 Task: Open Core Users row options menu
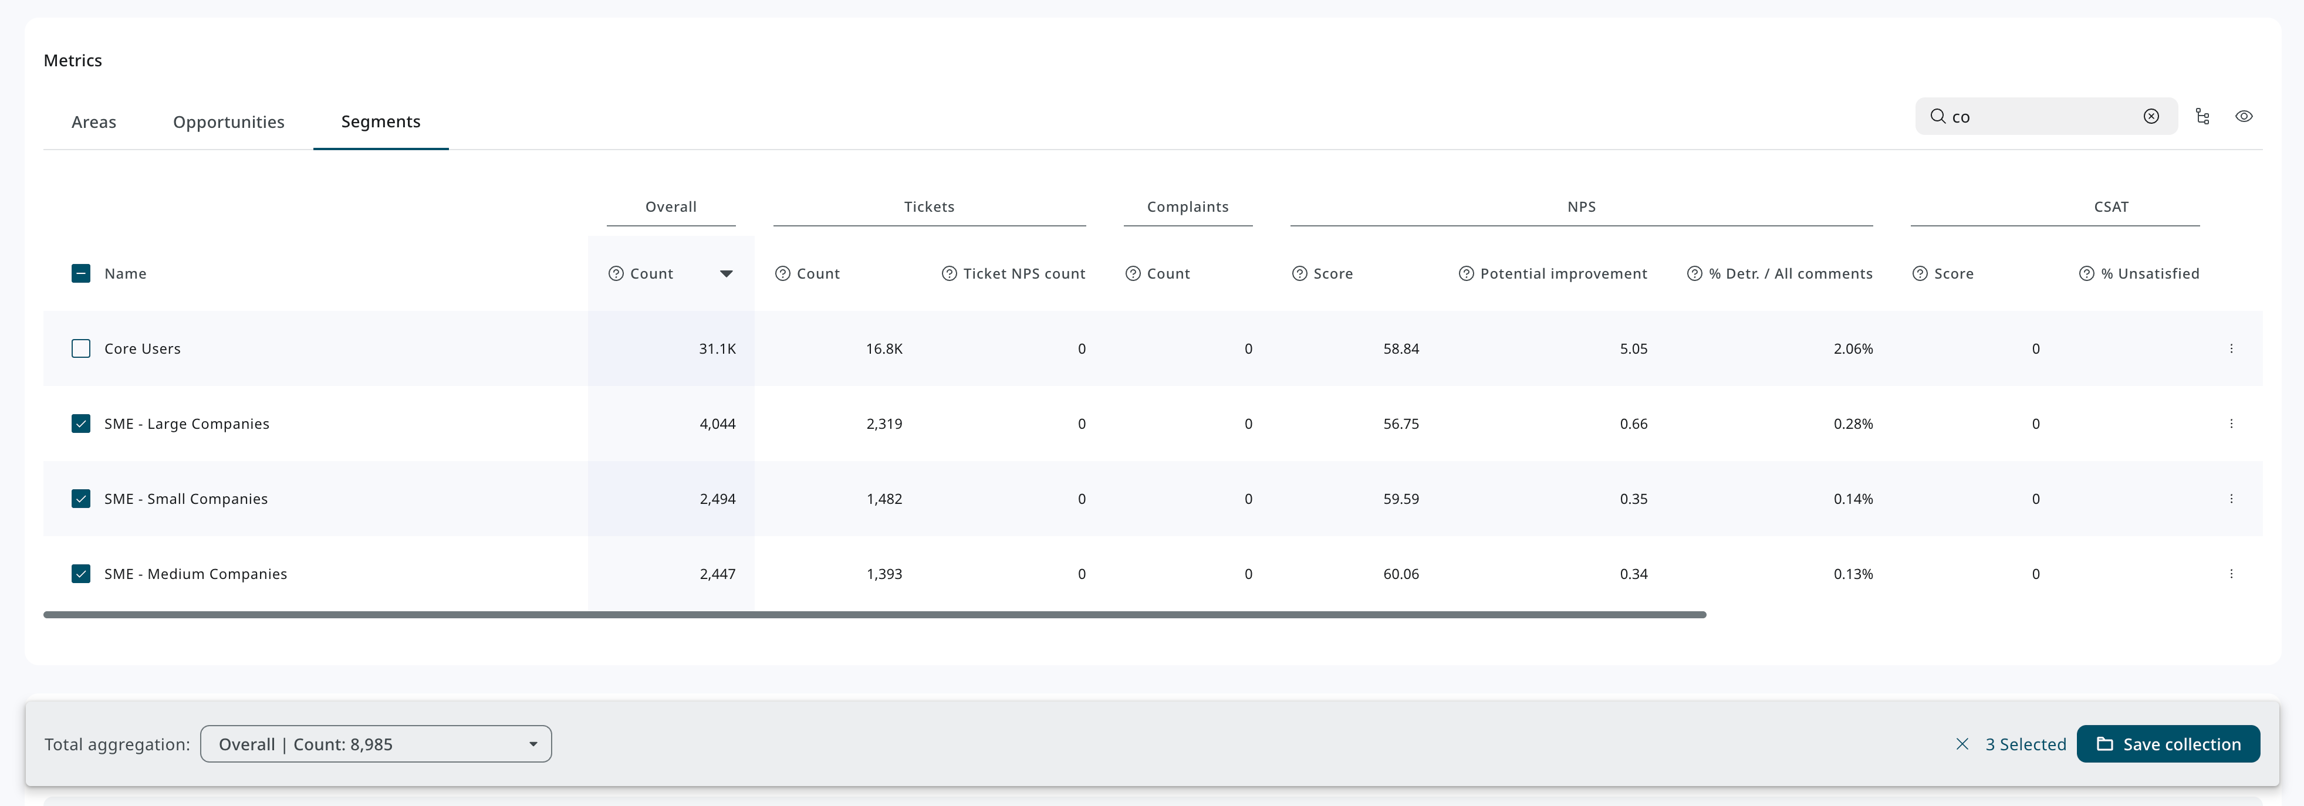point(2231,349)
